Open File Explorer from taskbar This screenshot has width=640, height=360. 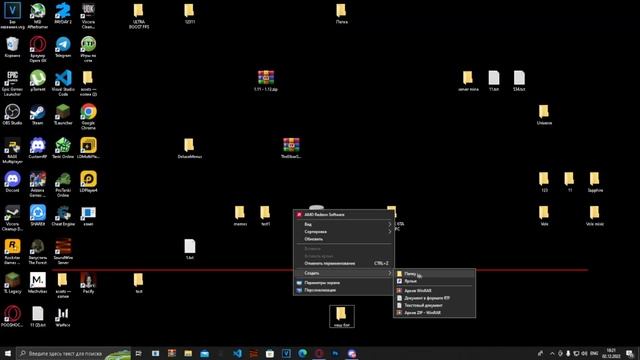tap(188, 353)
